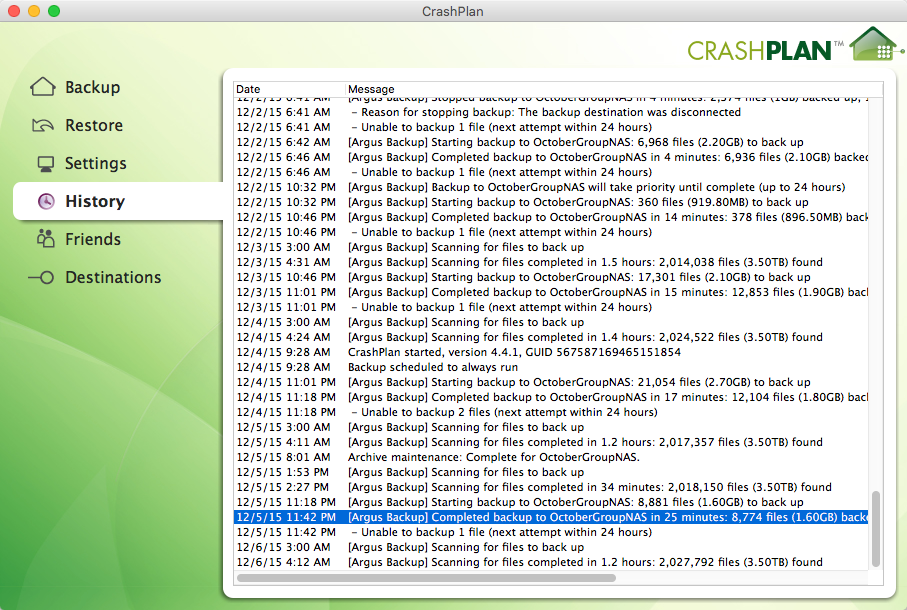This screenshot has height=610, width=907.
Task: Click the yellow minimize window button
Action: (x=34, y=11)
